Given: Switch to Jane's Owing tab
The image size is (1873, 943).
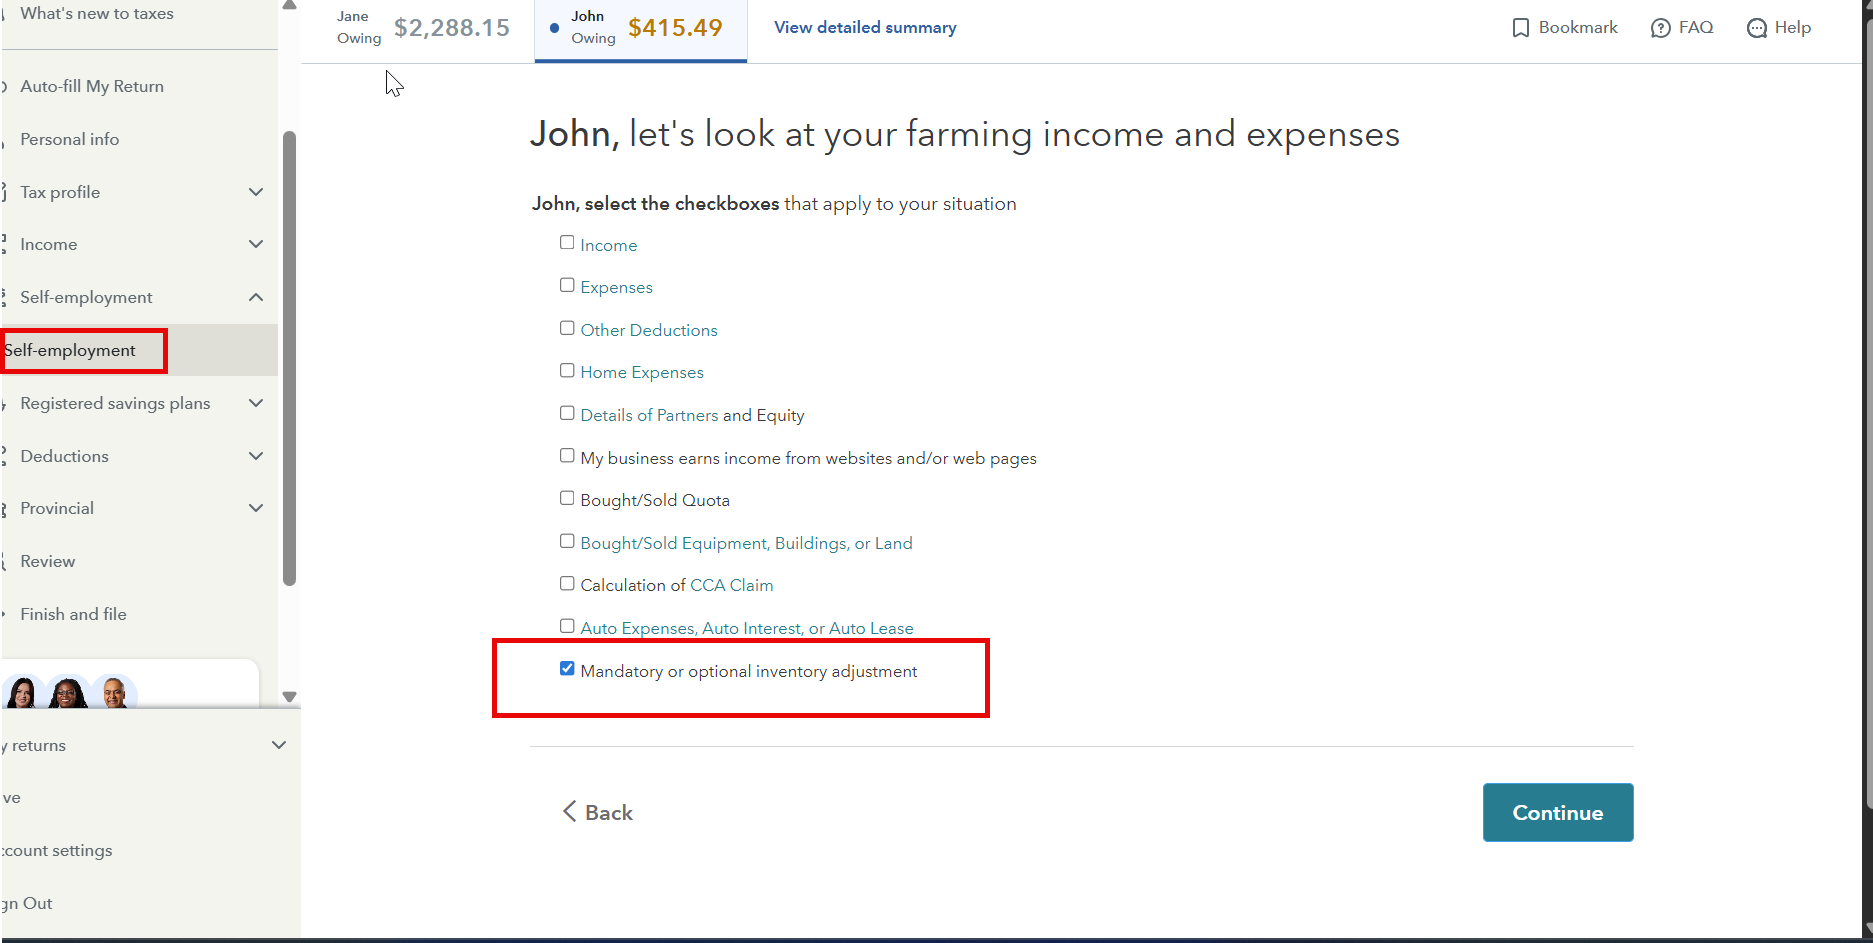Looking at the screenshot, I should click(x=422, y=28).
